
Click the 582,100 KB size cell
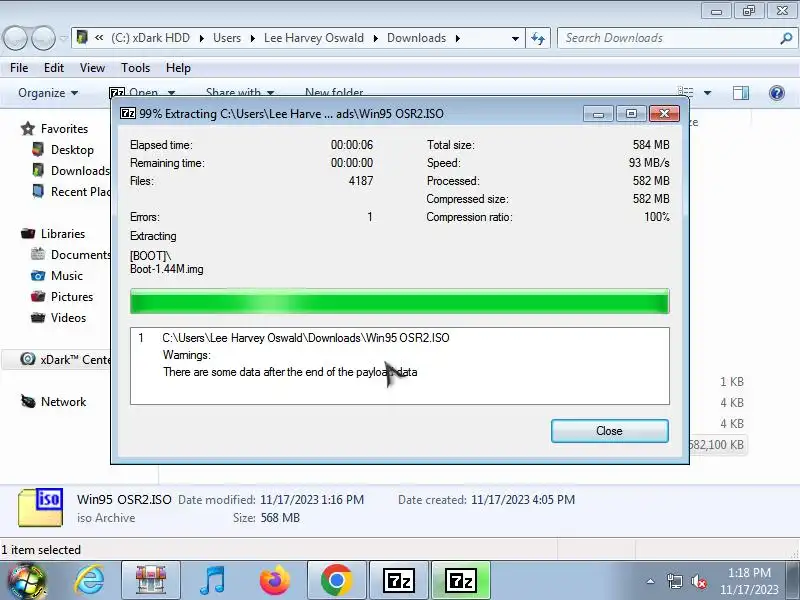click(x=716, y=445)
